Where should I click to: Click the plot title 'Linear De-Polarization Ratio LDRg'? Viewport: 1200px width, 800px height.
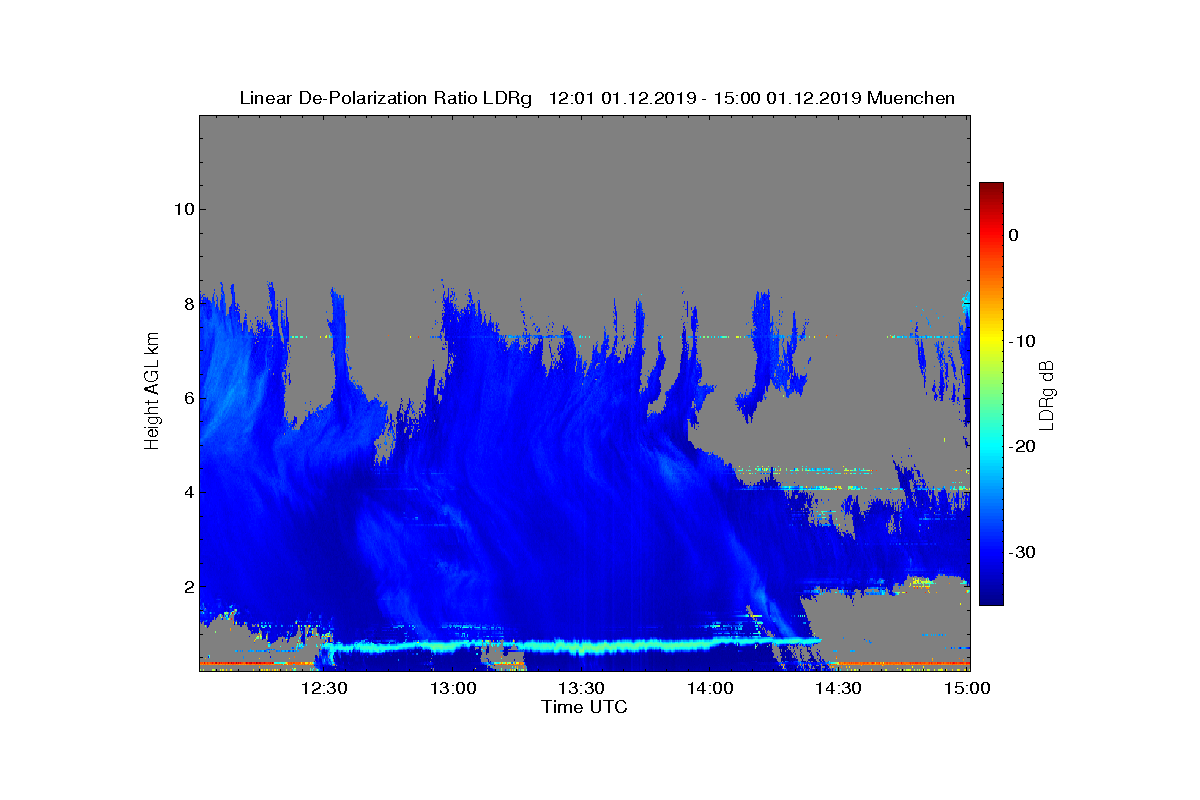click(x=386, y=98)
